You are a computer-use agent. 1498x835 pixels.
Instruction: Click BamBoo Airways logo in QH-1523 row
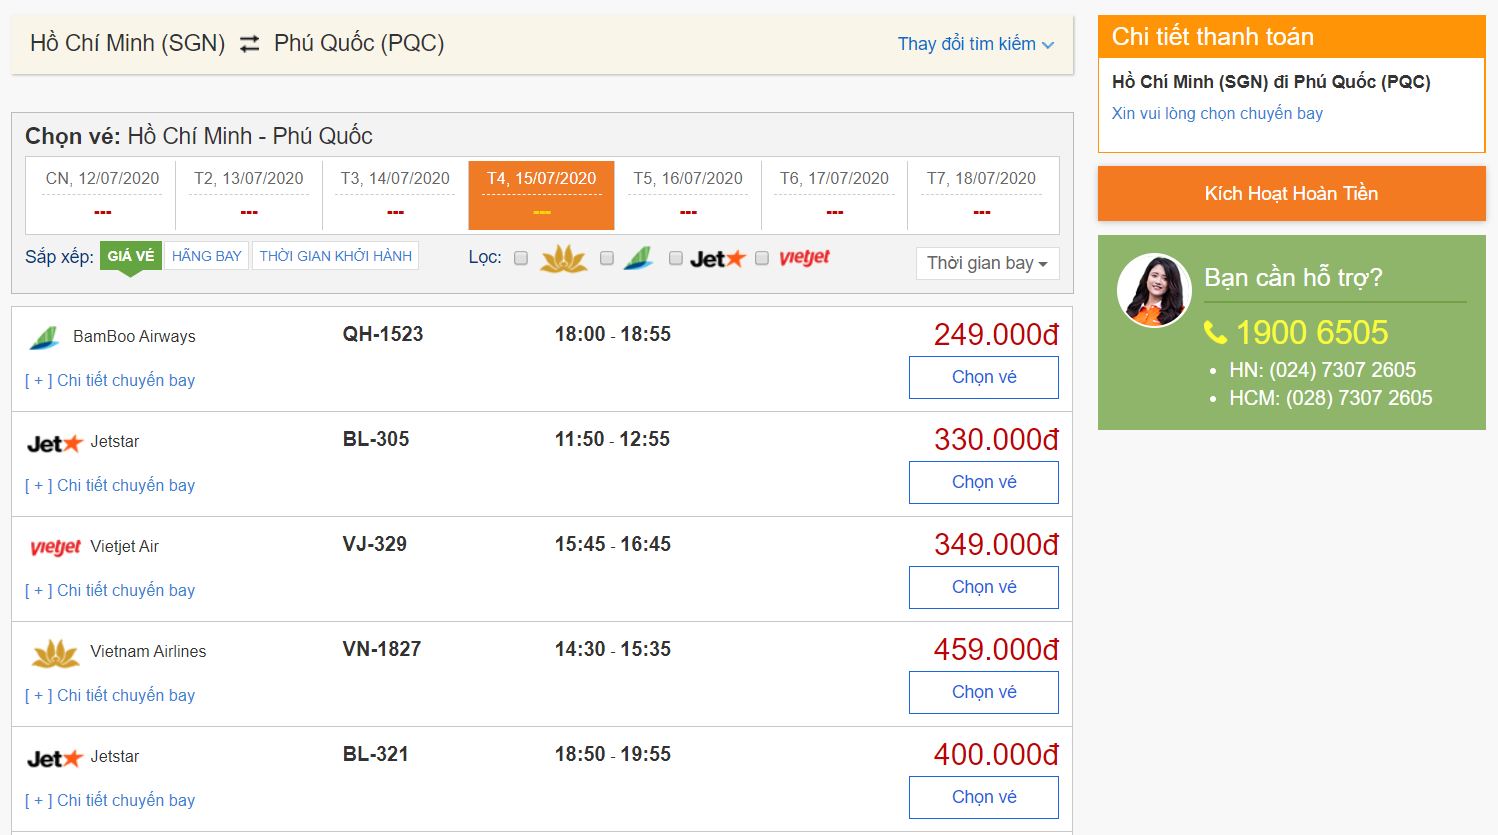(44, 337)
